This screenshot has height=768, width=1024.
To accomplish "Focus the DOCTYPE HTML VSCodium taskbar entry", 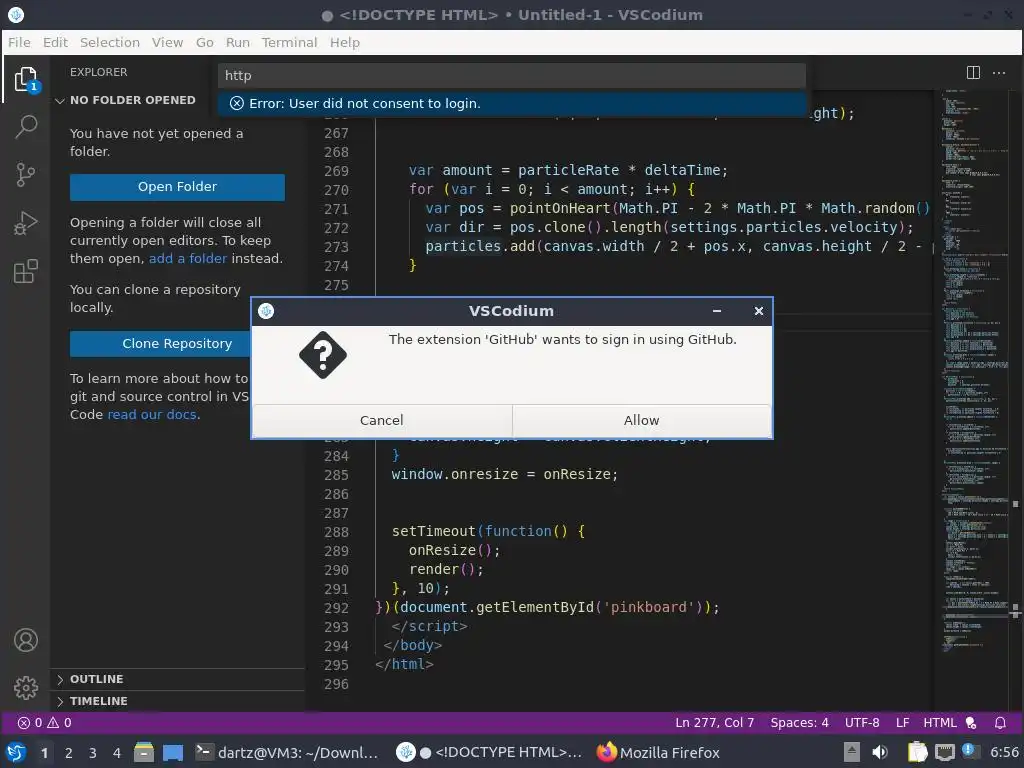I will [x=489, y=753].
